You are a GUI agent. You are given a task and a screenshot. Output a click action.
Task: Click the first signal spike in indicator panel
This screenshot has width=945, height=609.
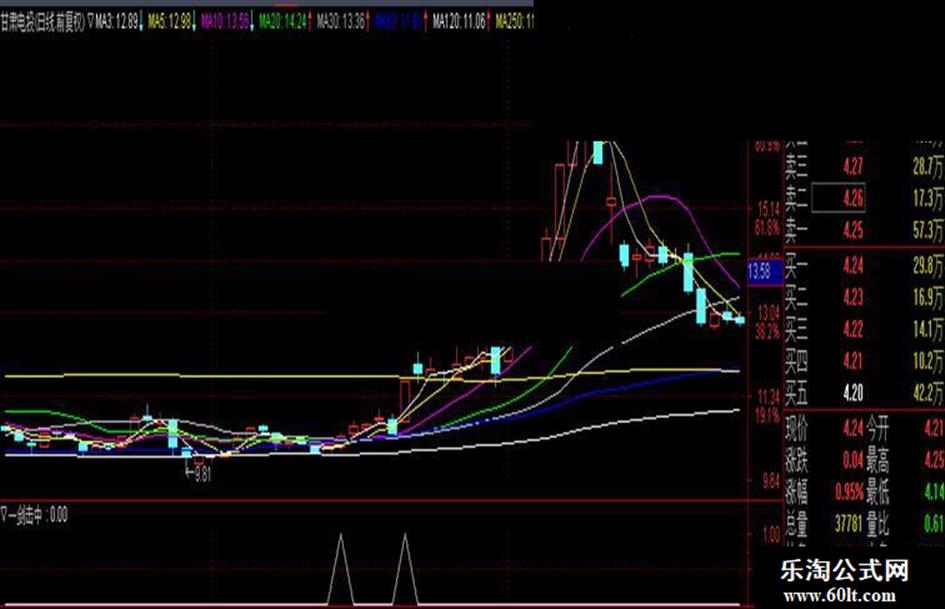[x=341, y=569]
